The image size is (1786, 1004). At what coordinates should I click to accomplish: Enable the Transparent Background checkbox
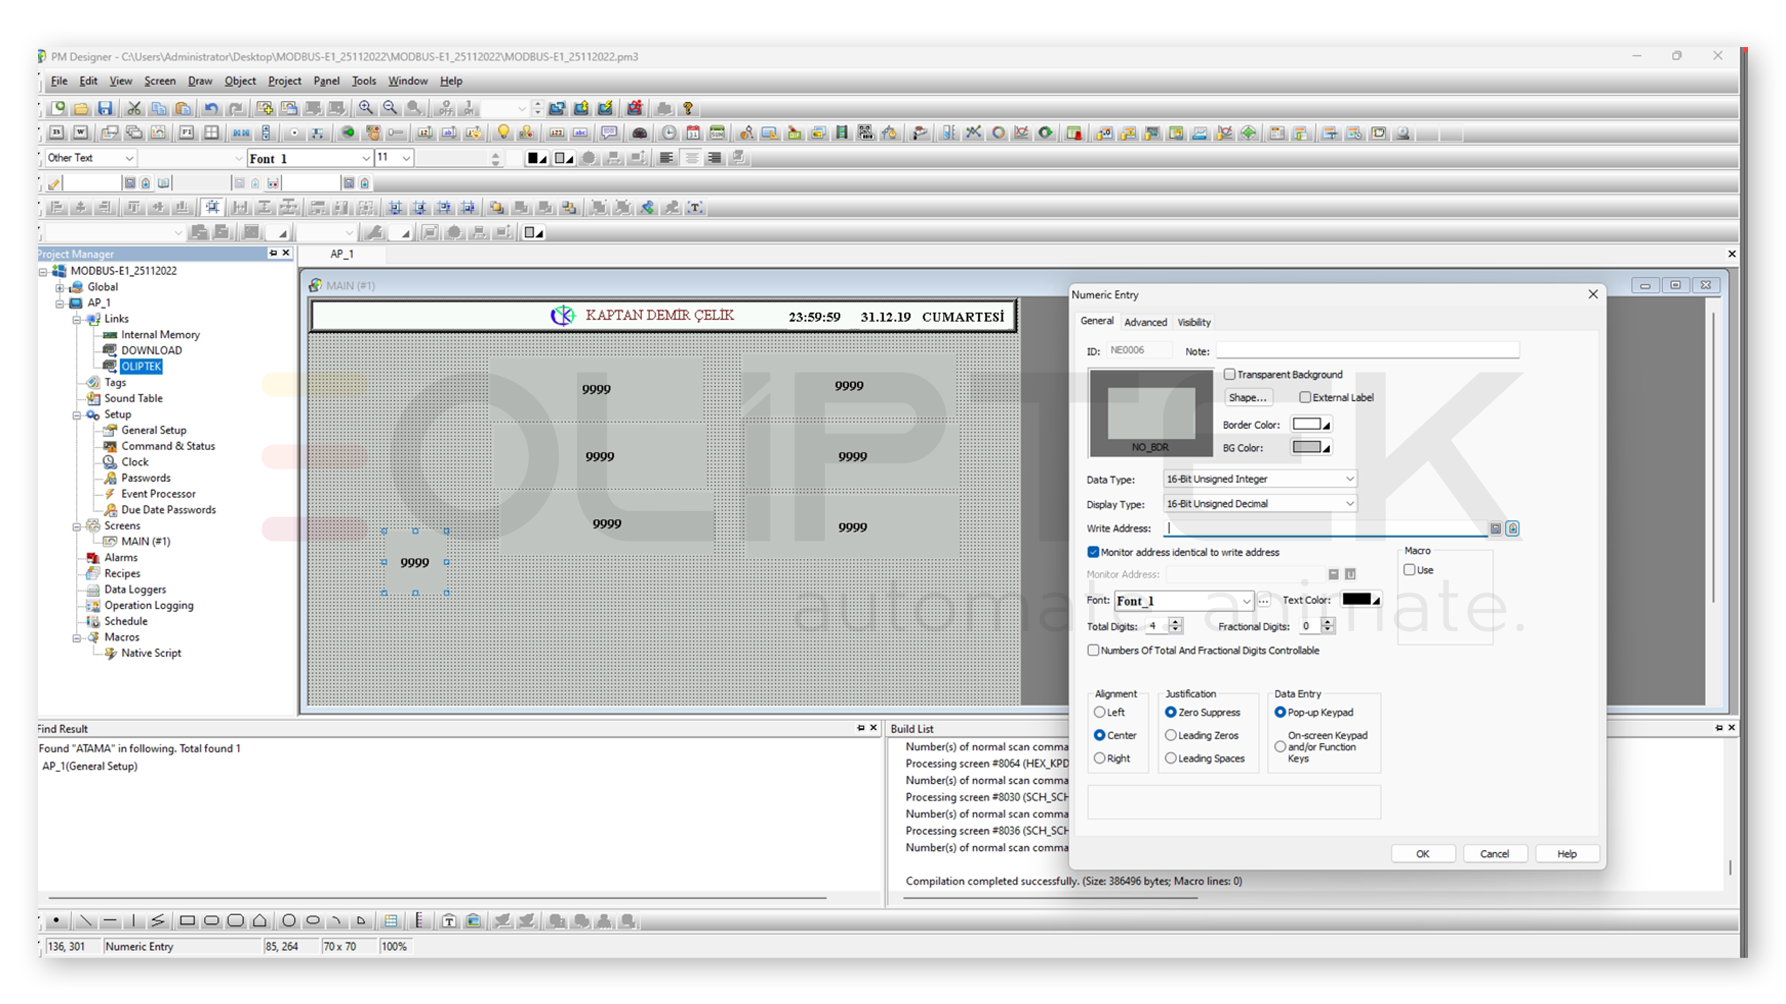(x=1230, y=374)
